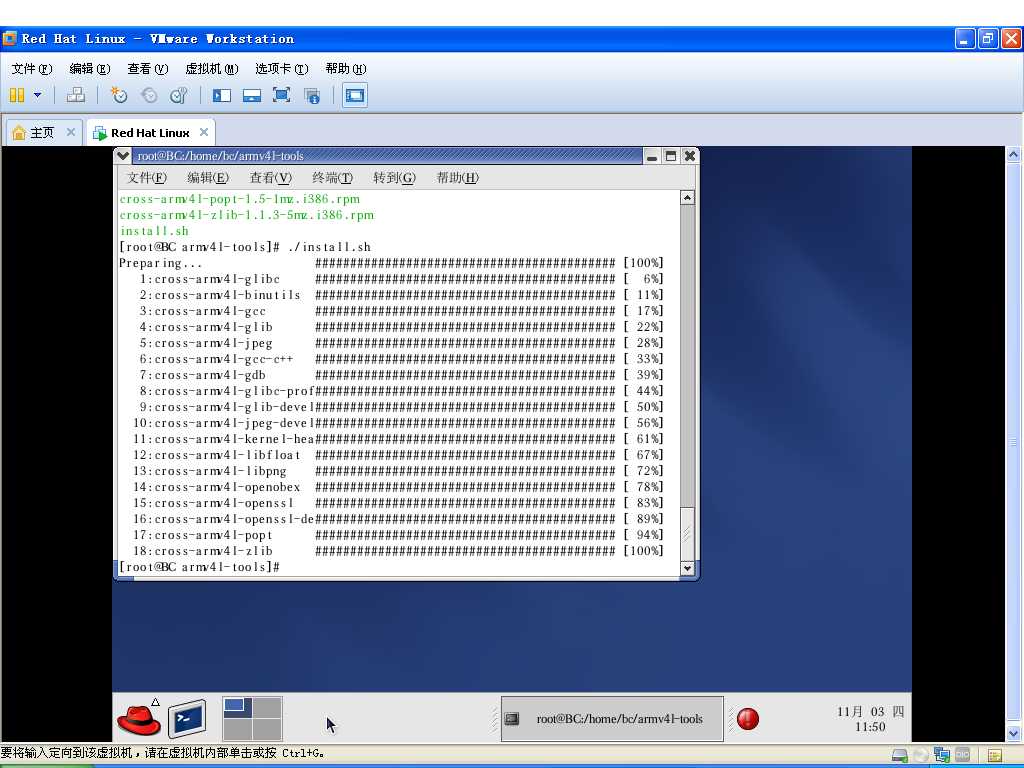Click the VMware status bar network adapter icon
The width and height of the screenshot is (1024, 768).
(942, 756)
